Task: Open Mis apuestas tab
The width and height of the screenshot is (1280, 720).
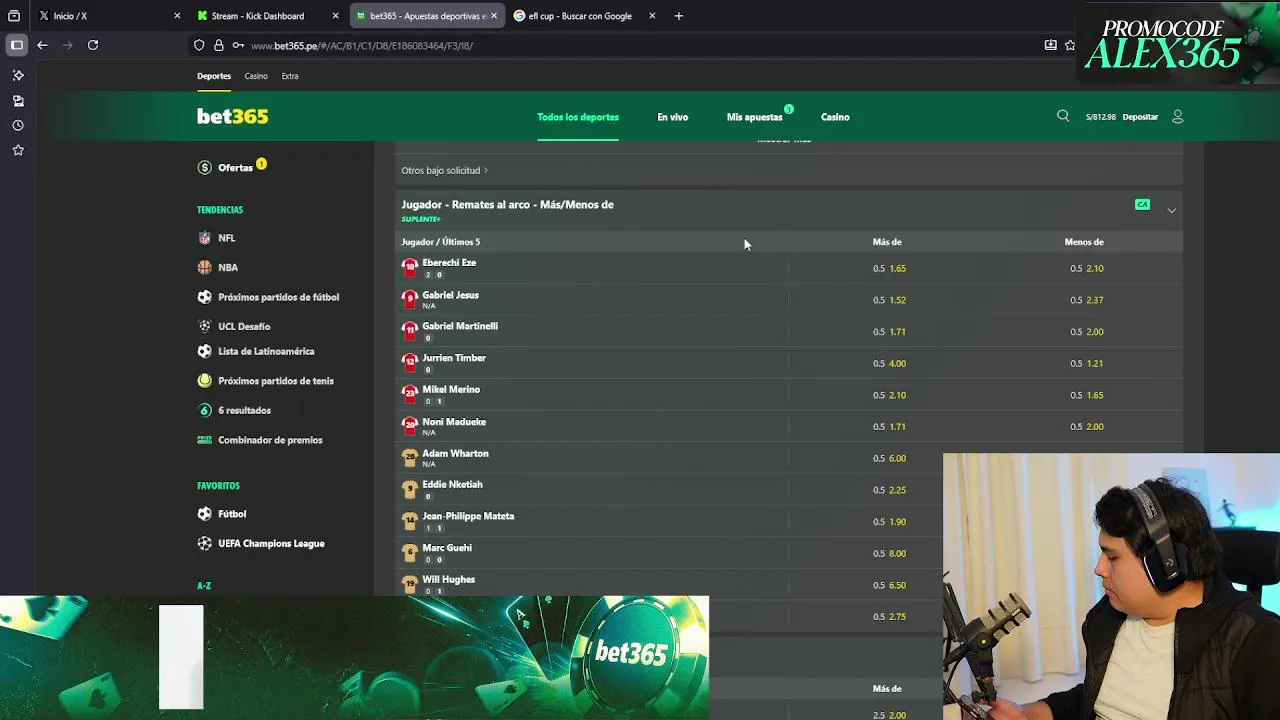Action: pos(754,117)
